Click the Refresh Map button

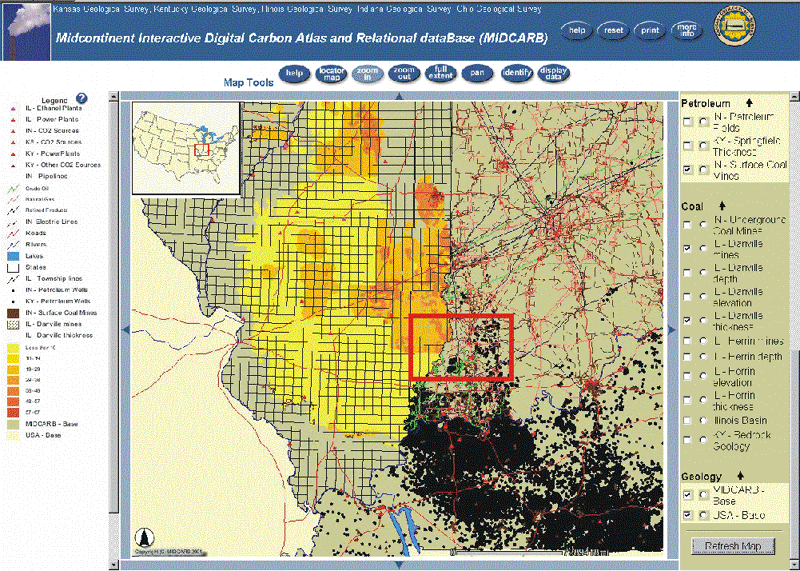[x=733, y=546]
